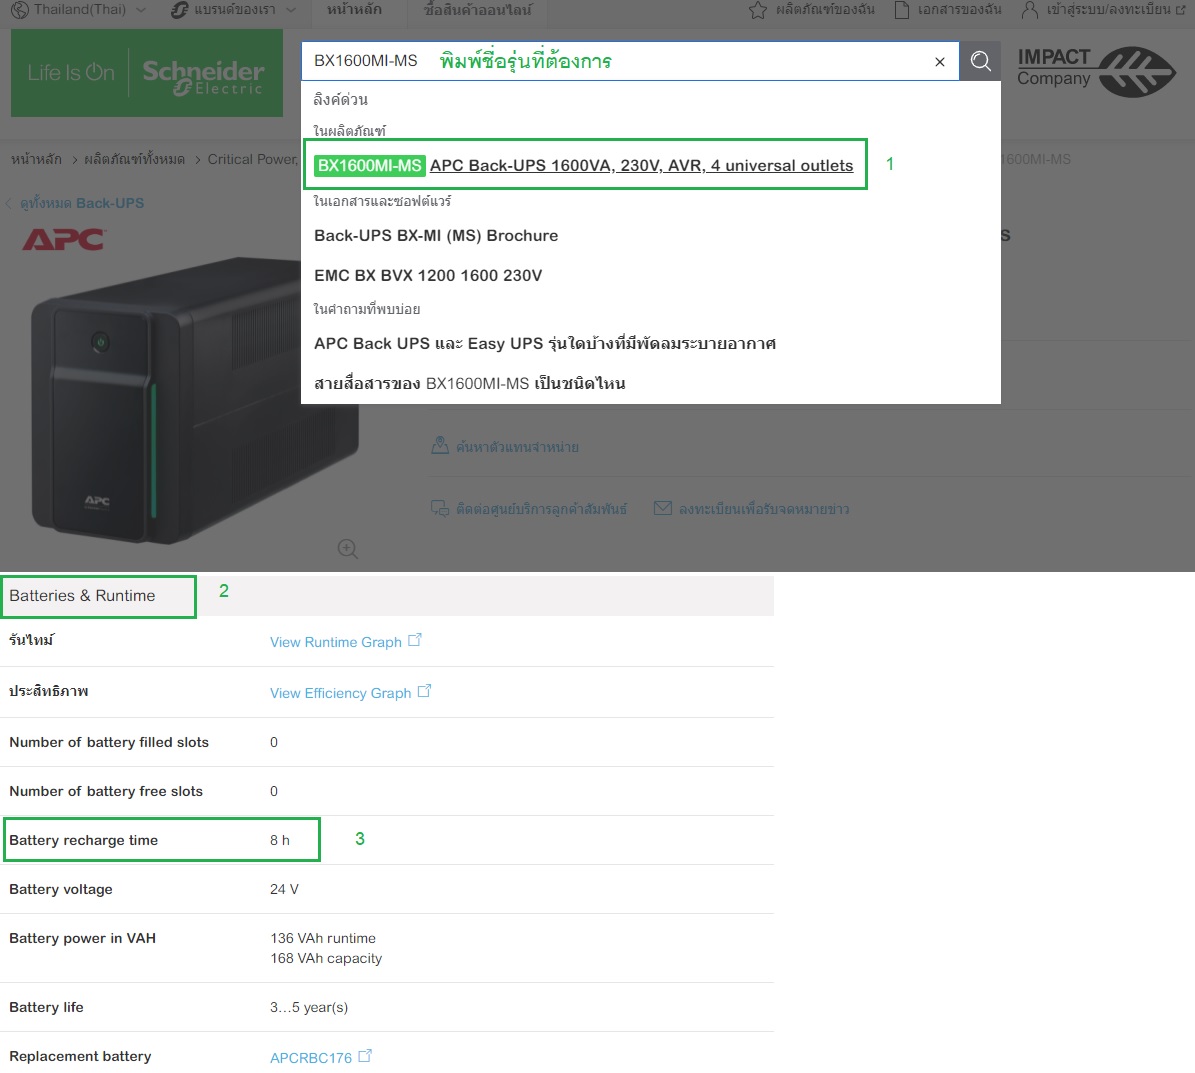The width and height of the screenshot is (1195, 1073).
Task: Open FAQ สายสื่อสารของ BX1600MI-MS
Action: [x=469, y=383]
